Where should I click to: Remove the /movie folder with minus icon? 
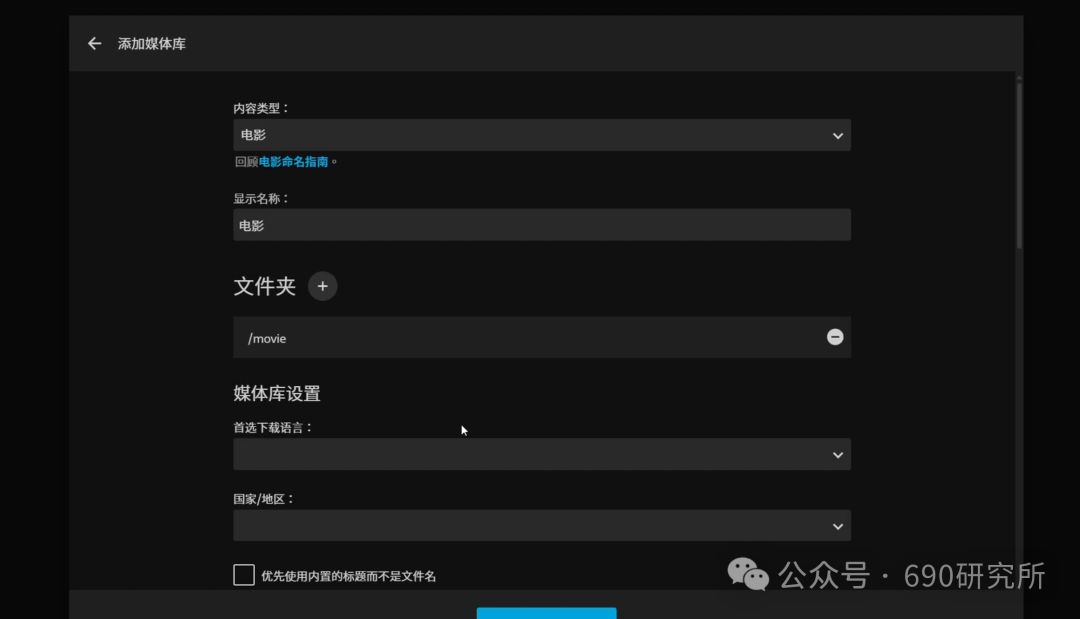tap(835, 337)
